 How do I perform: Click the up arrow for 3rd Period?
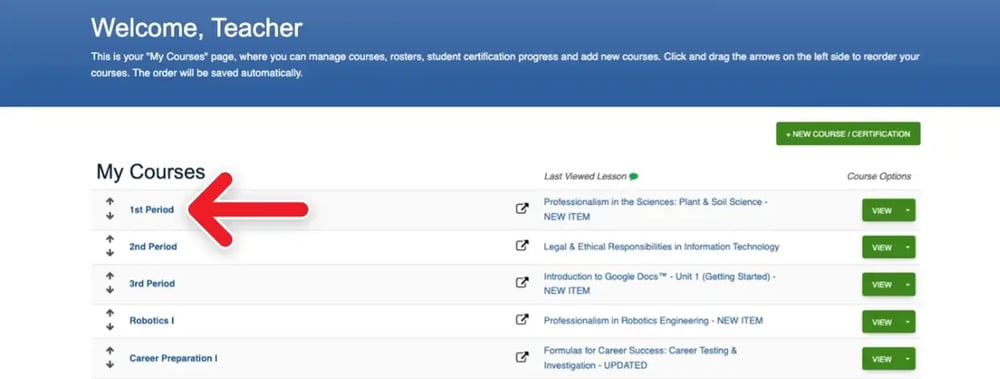110,276
